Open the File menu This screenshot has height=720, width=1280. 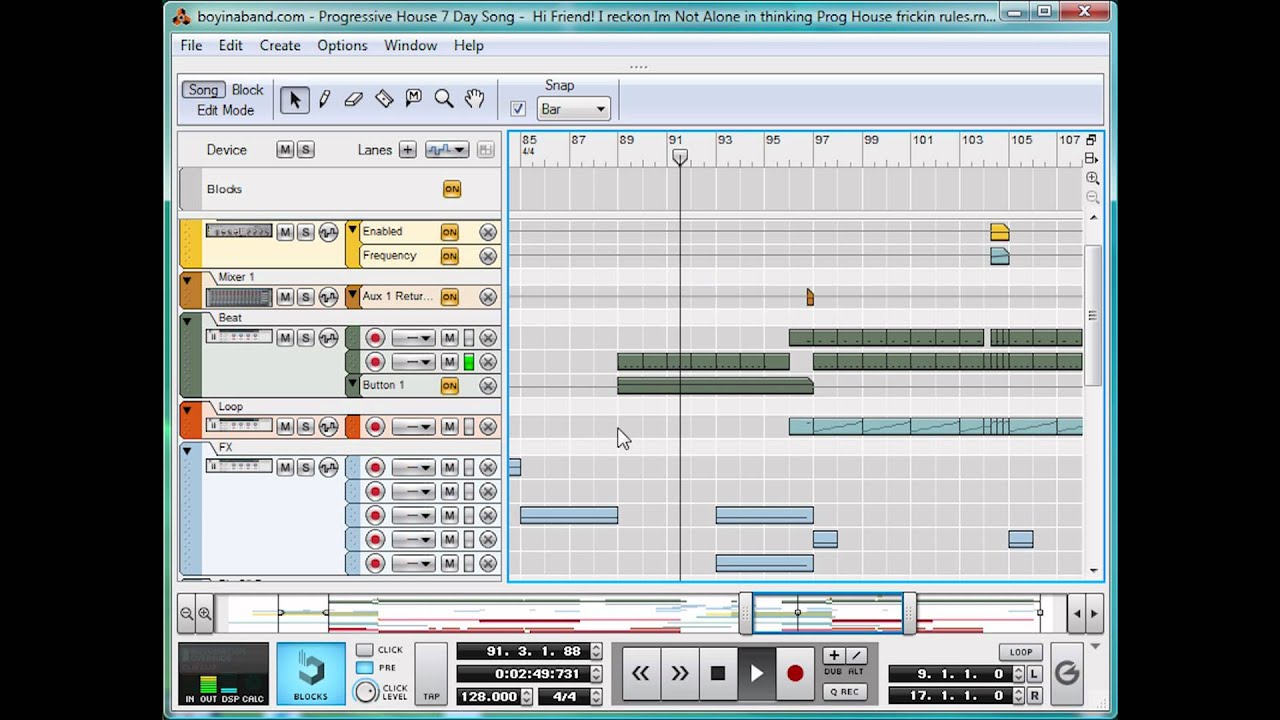(191, 45)
